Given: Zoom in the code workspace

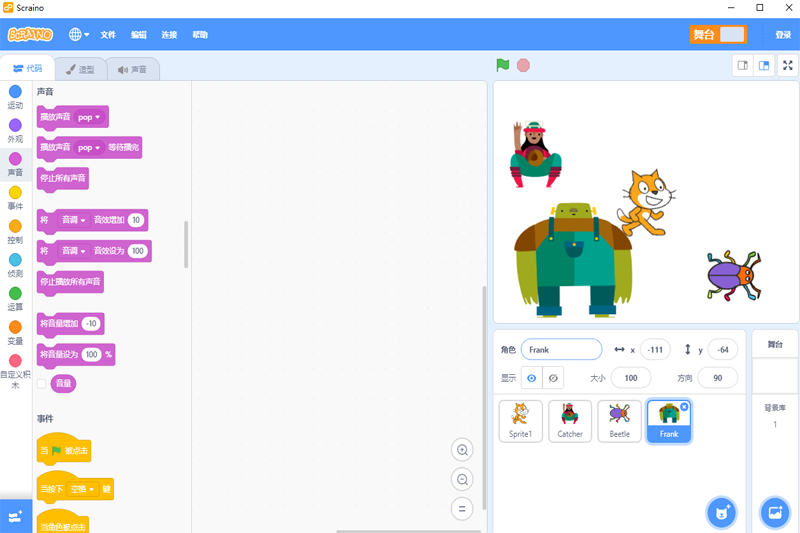Looking at the screenshot, I should (462, 450).
